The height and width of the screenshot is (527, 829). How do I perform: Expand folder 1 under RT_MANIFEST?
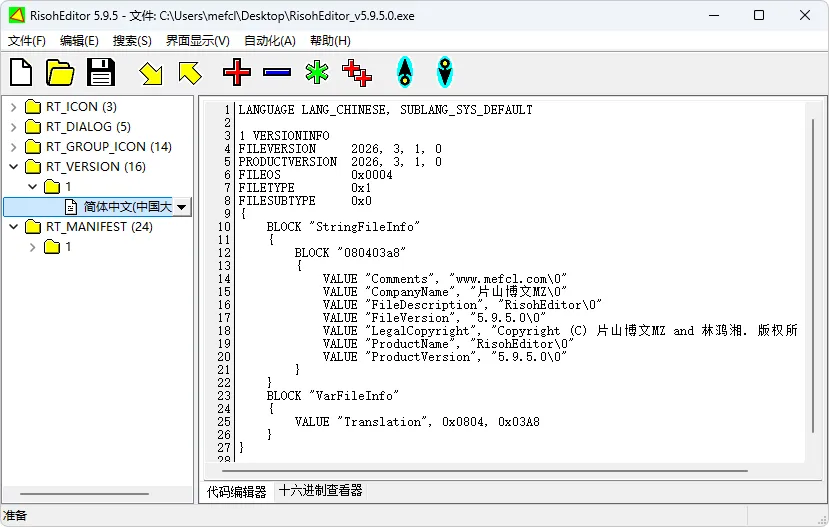click(32, 247)
